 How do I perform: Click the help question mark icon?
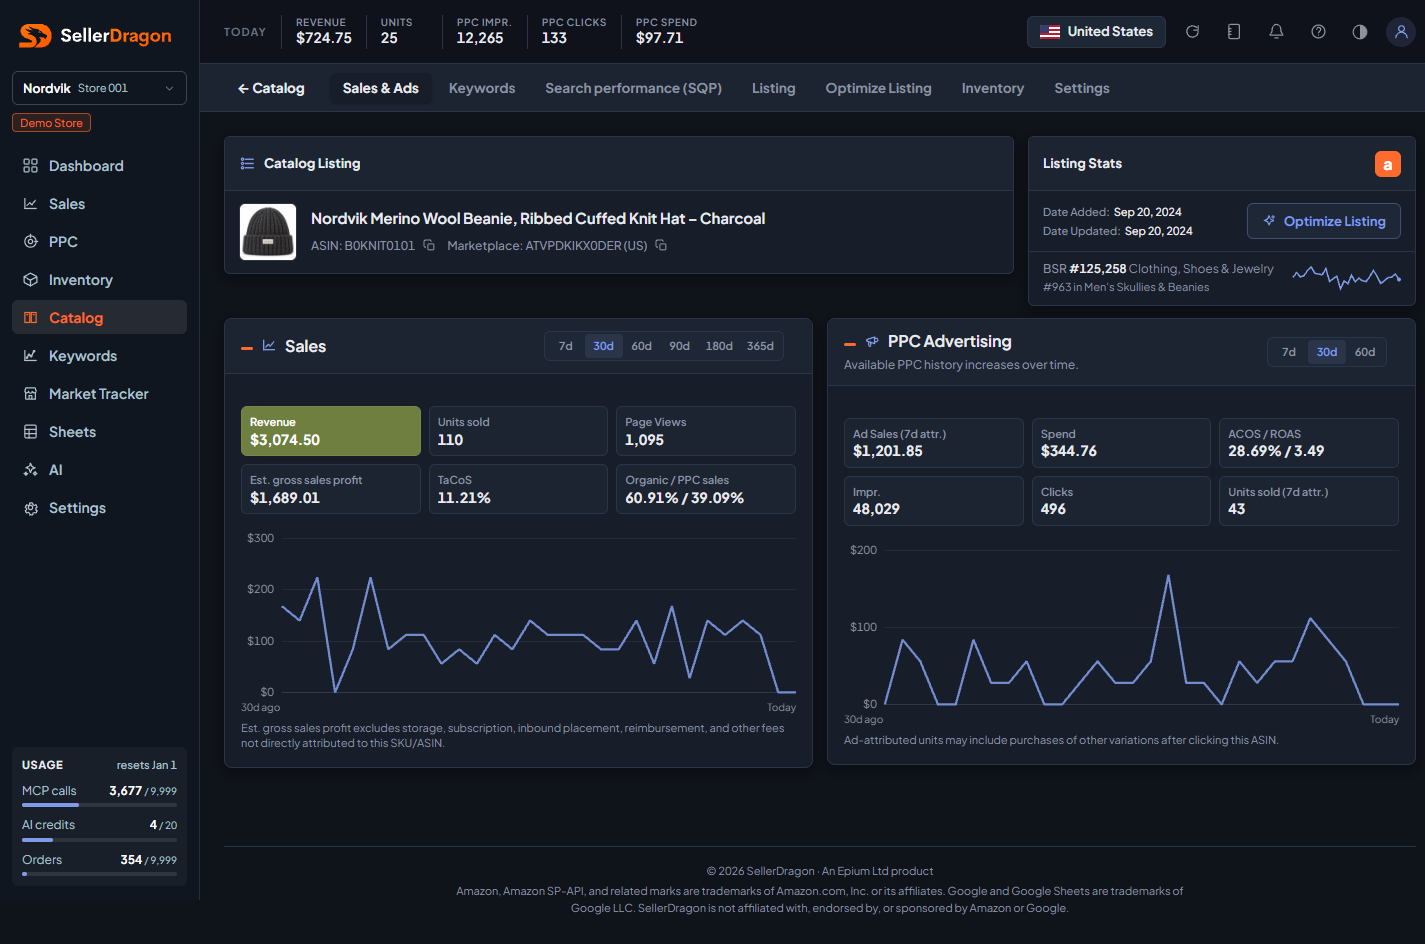(x=1318, y=32)
